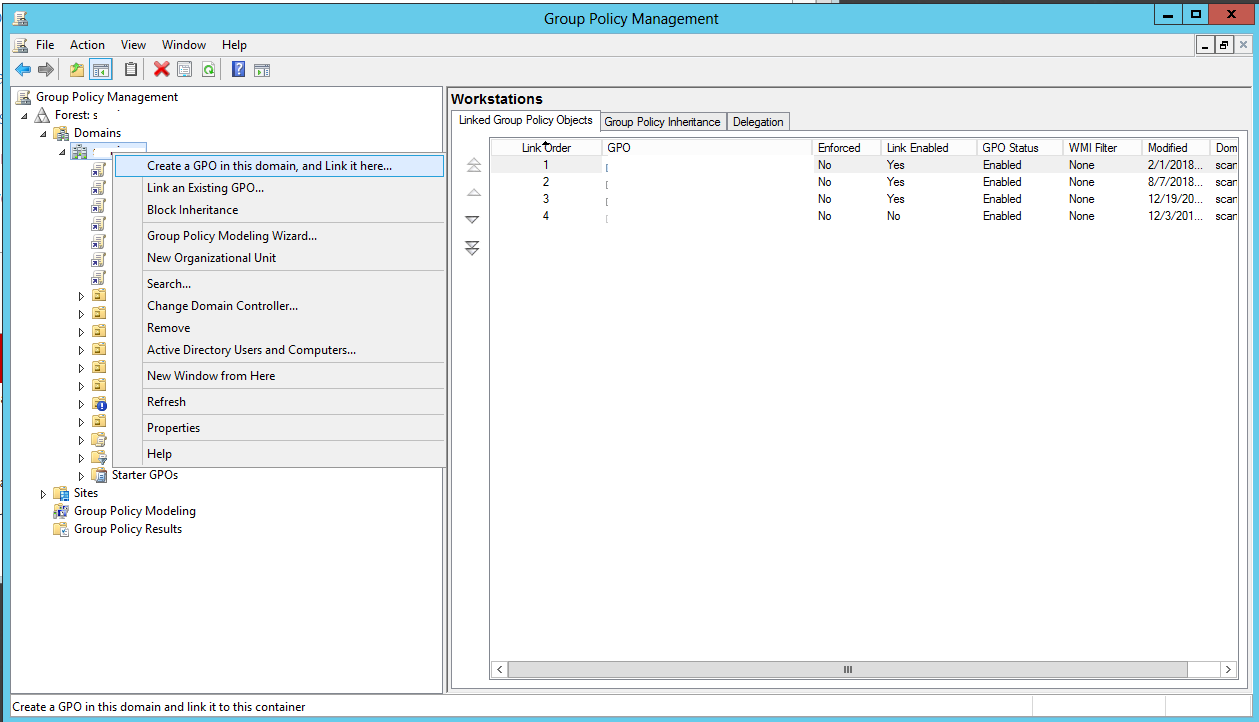Select the folder icon with the funnel overlay
The height and width of the screenshot is (722, 1259).
[99, 457]
